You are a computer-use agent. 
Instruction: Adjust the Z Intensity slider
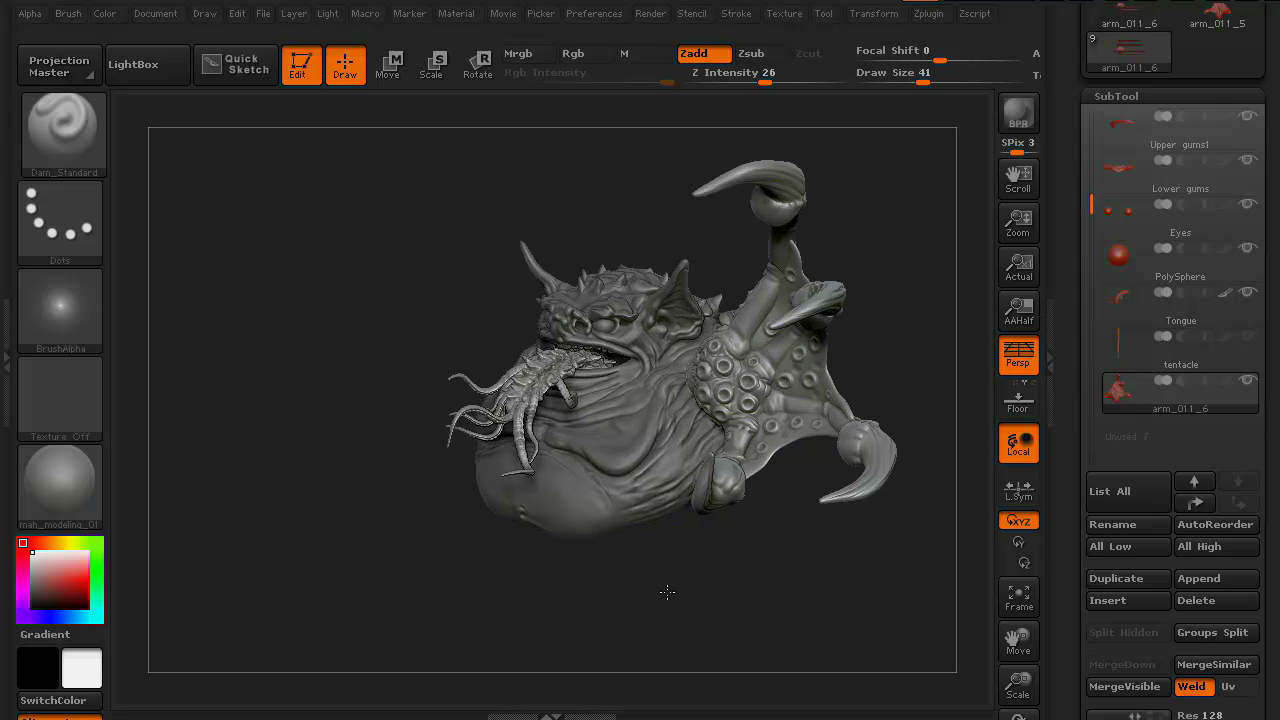[763, 75]
